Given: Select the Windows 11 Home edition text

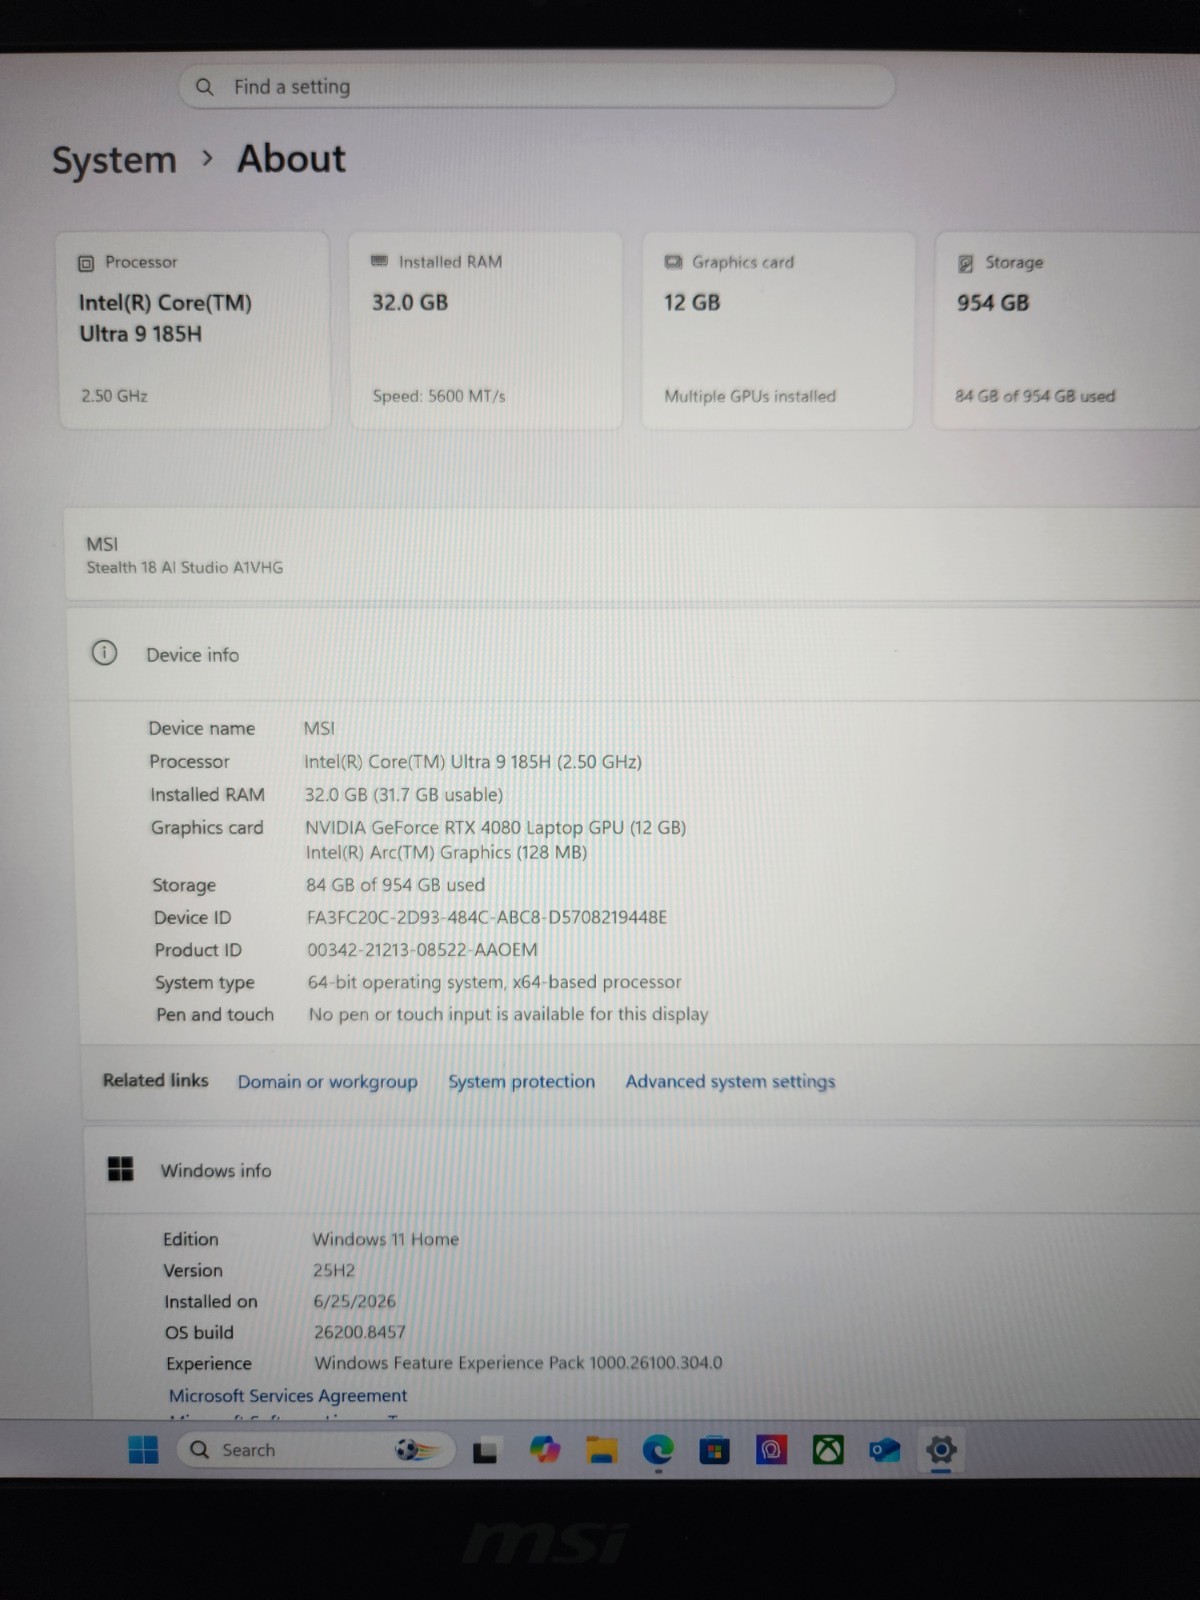Looking at the screenshot, I should click(x=386, y=1239).
